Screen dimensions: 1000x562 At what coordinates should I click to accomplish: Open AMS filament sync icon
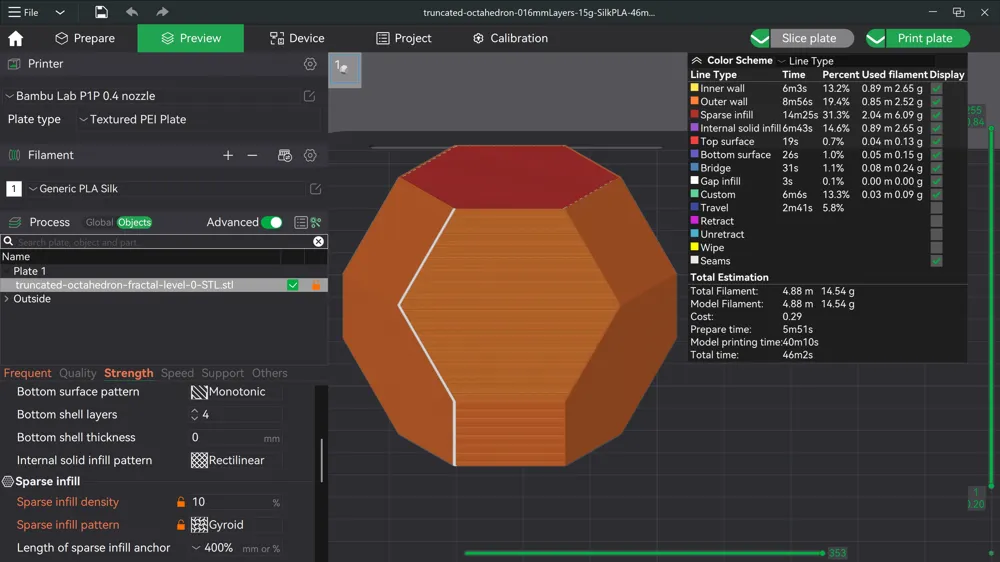285,155
